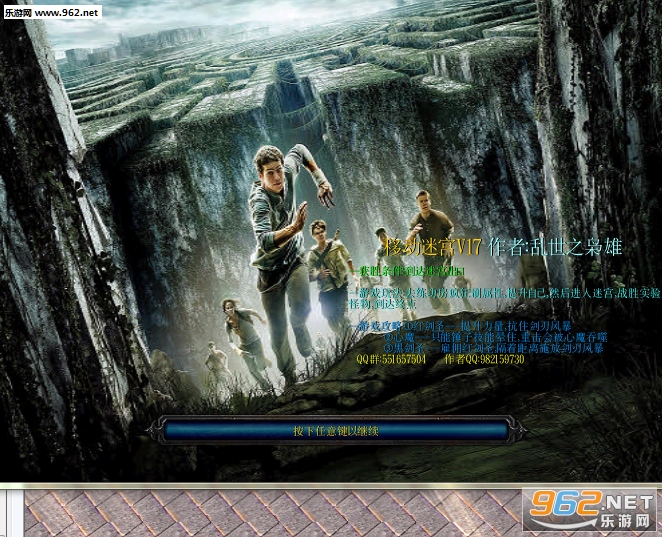Click the green victory condition line '获胜条件'
This screenshot has width=662, height=537.
pyautogui.click(x=407, y=271)
